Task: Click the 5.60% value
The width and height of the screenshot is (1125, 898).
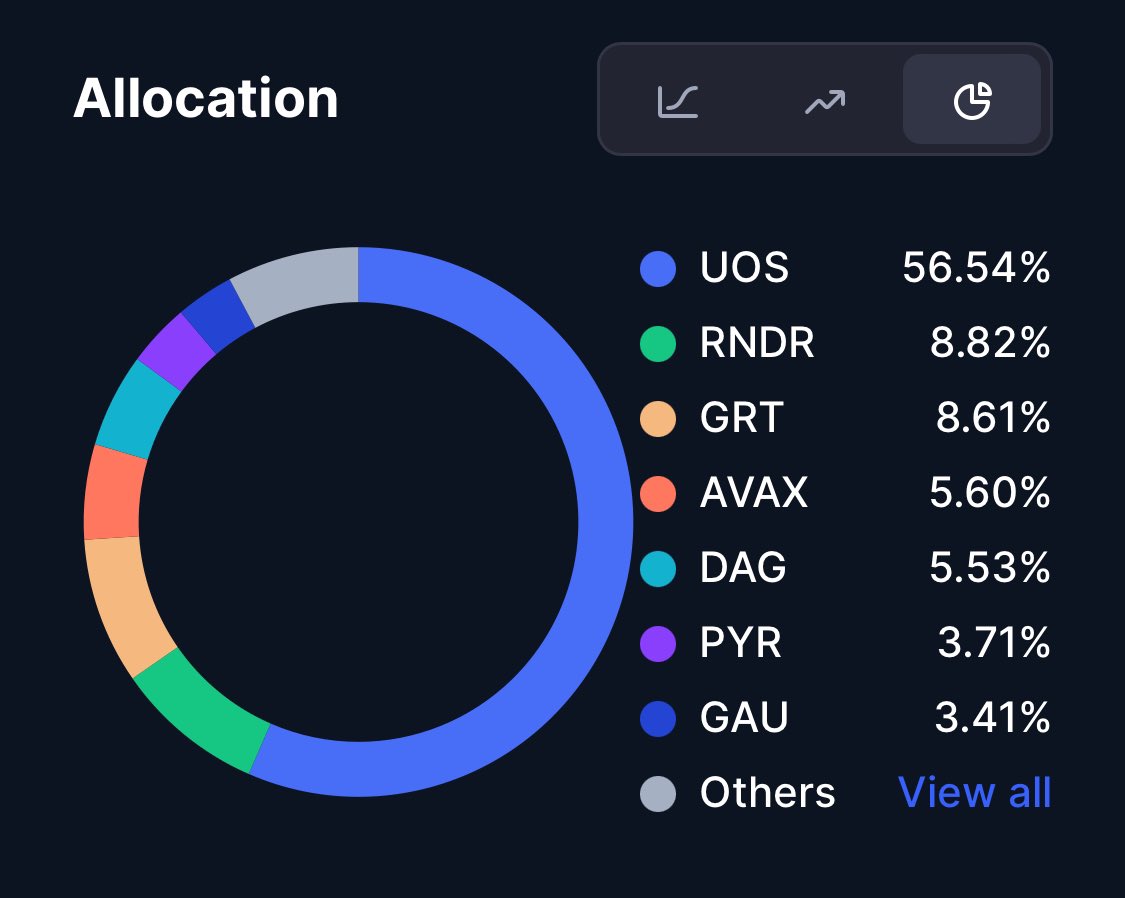Action: coord(990,492)
